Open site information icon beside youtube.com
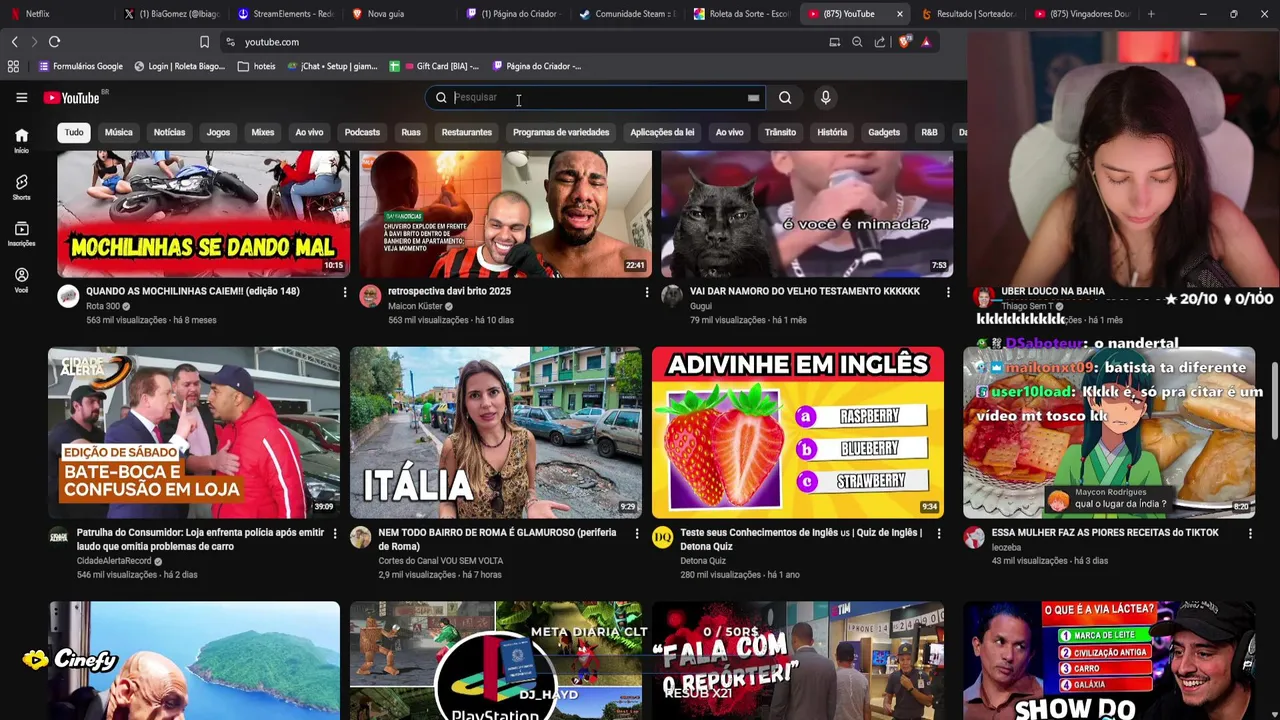 [230, 42]
